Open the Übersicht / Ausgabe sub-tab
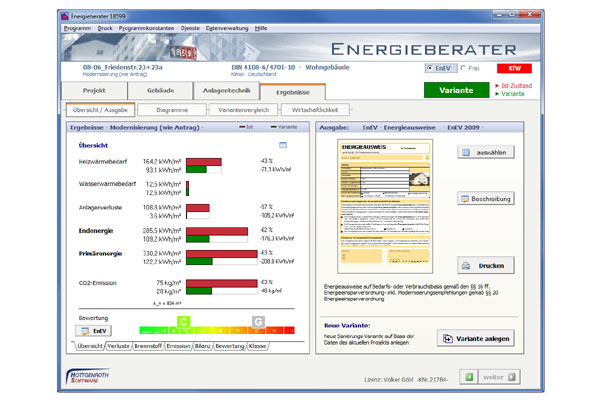Image resolution: width=600 pixels, height=400 pixels. [x=100, y=110]
